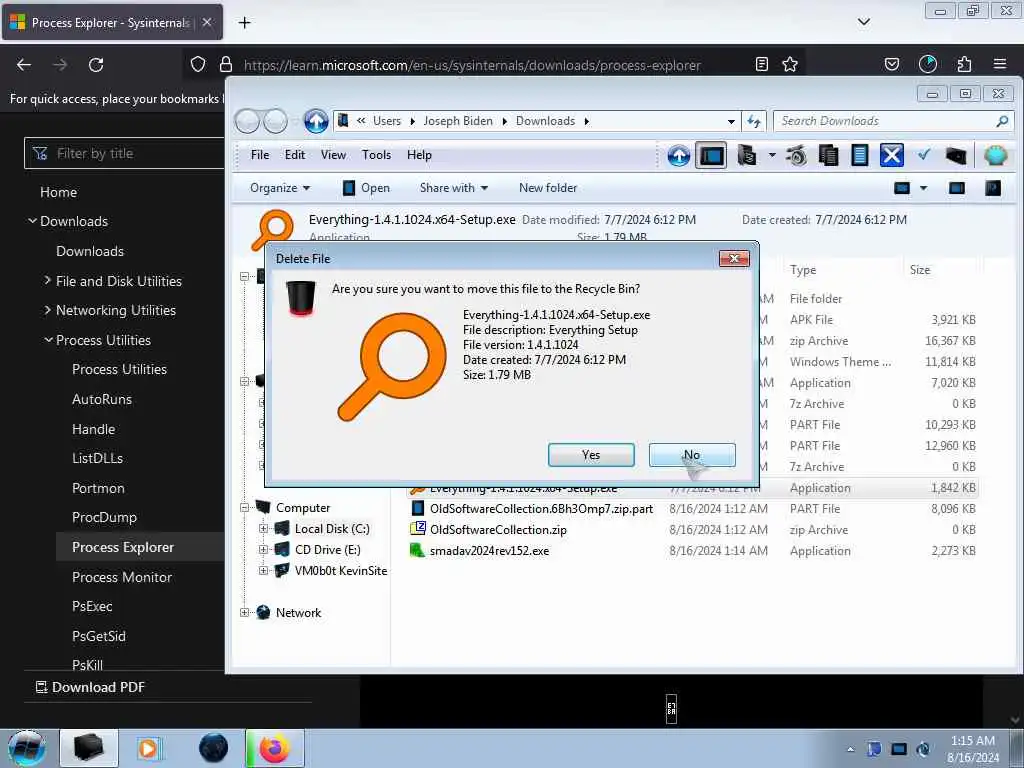The width and height of the screenshot is (1024, 768).
Task: Open a new Firefox tab with plus
Action: 244,23
